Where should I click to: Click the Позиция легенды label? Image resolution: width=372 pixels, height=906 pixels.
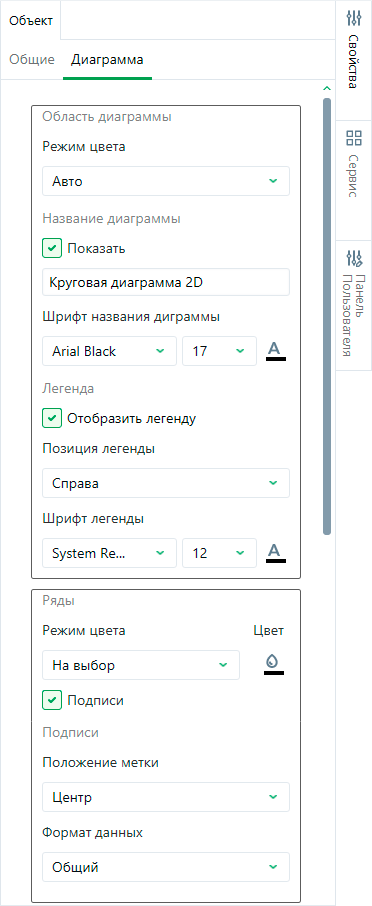(x=98, y=449)
